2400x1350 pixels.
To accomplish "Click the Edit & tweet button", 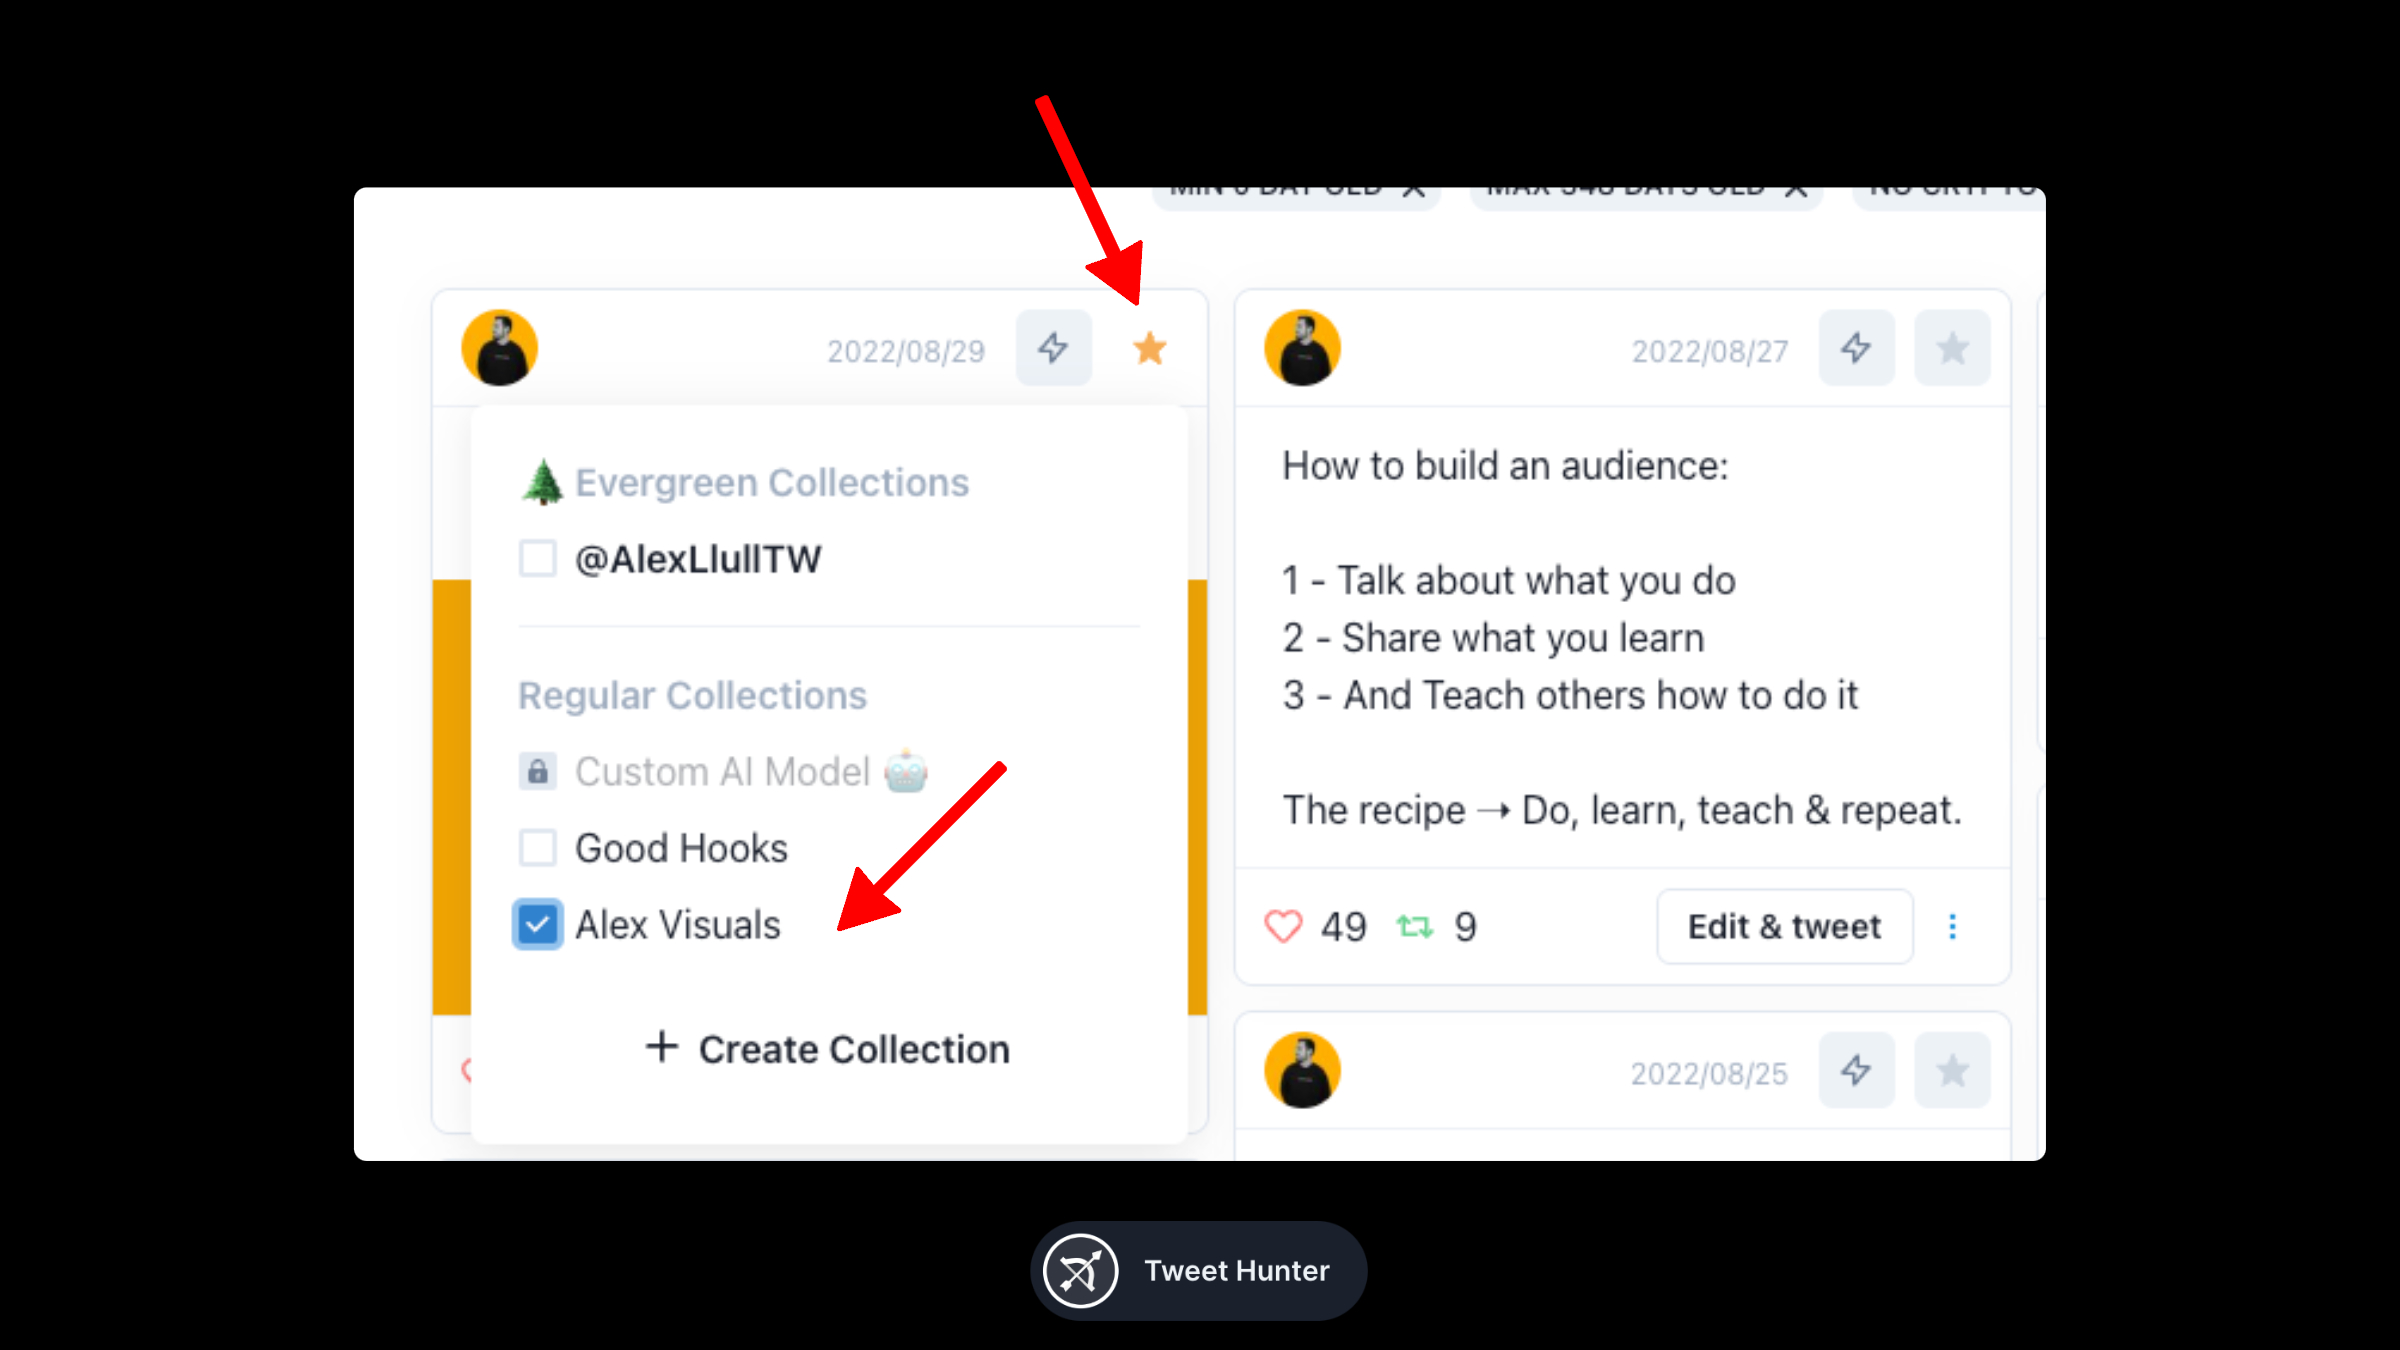I will click(1785, 927).
